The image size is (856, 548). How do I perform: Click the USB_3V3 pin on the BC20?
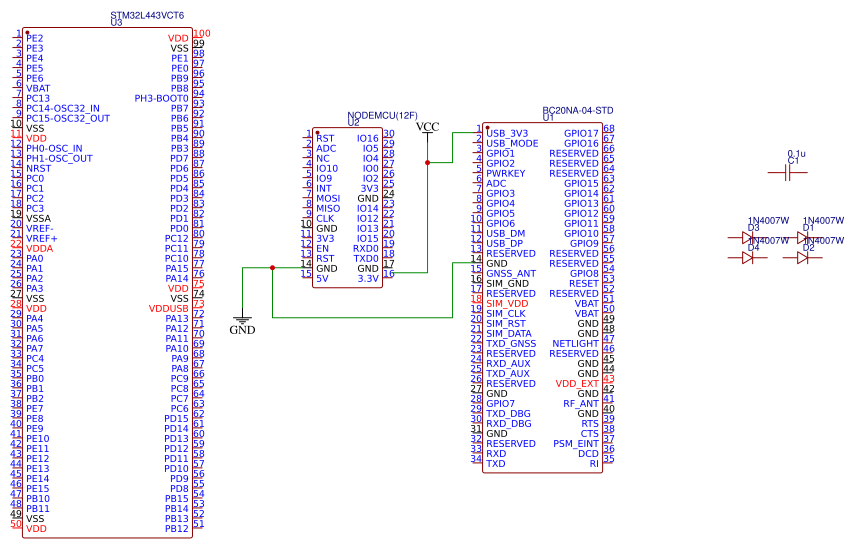pos(507,133)
